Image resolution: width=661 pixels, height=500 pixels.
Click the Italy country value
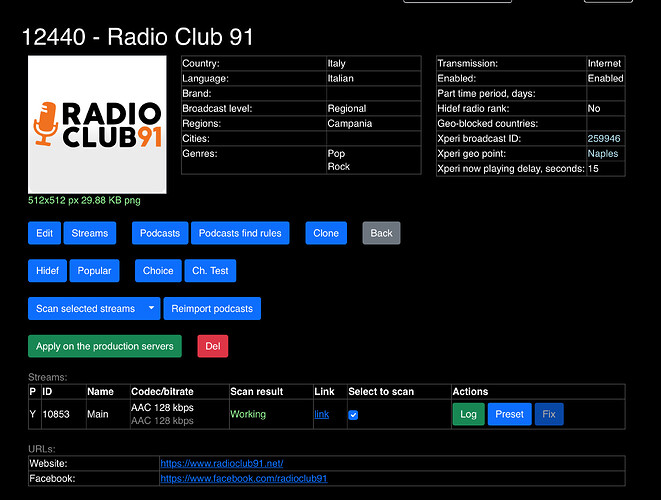[336, 63]
